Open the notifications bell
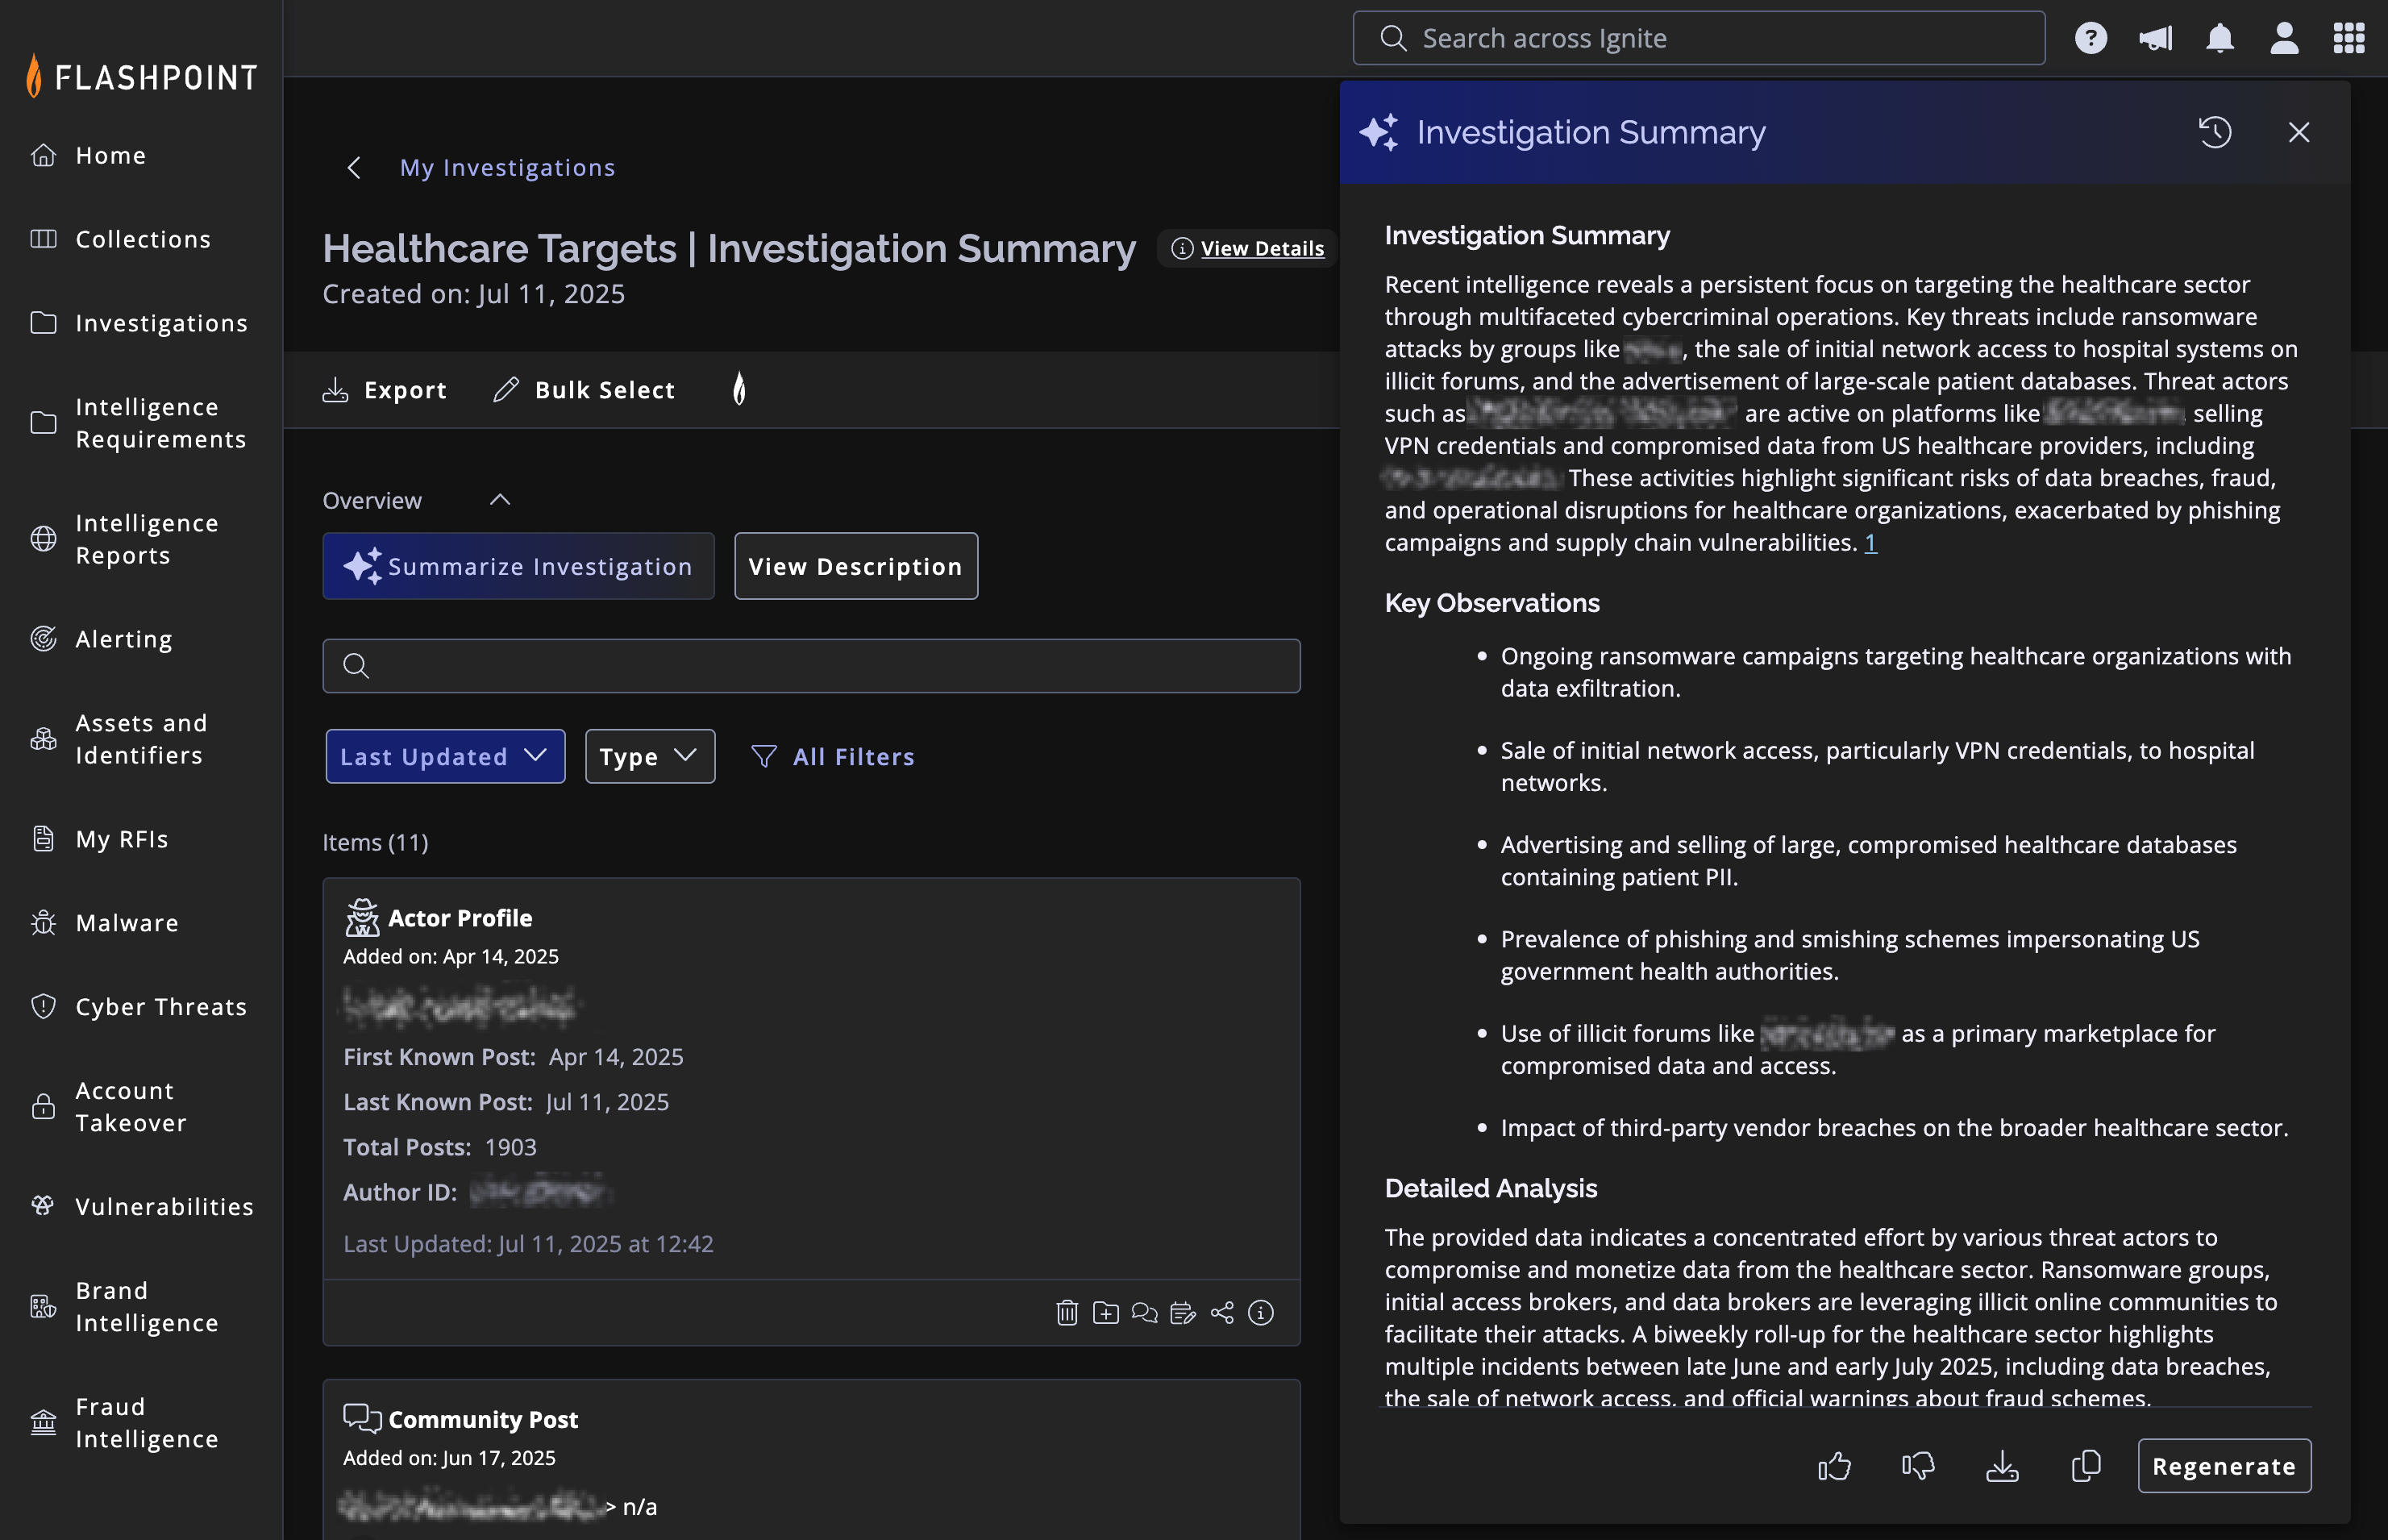 tap(2220, 38)
